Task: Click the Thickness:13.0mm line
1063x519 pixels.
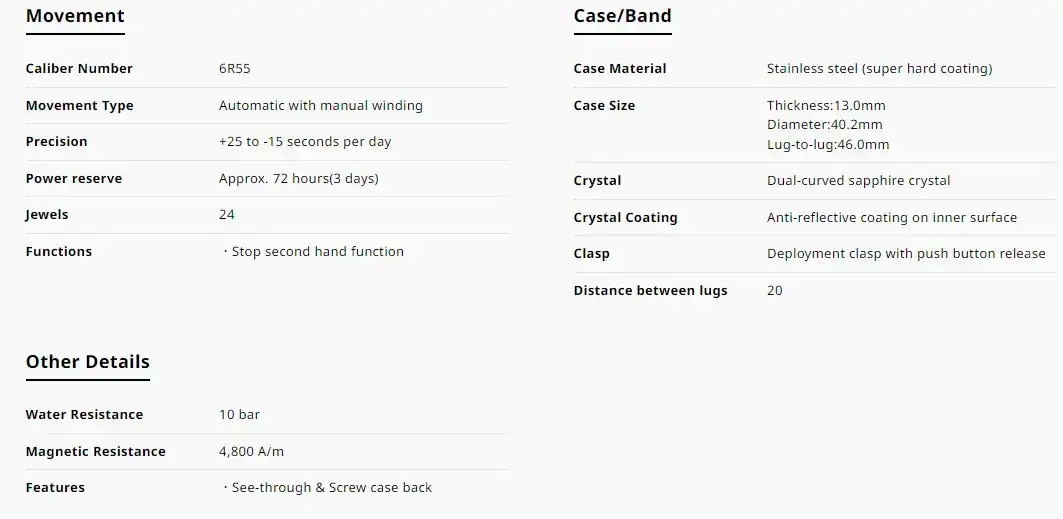Action: tap(826, 106)
